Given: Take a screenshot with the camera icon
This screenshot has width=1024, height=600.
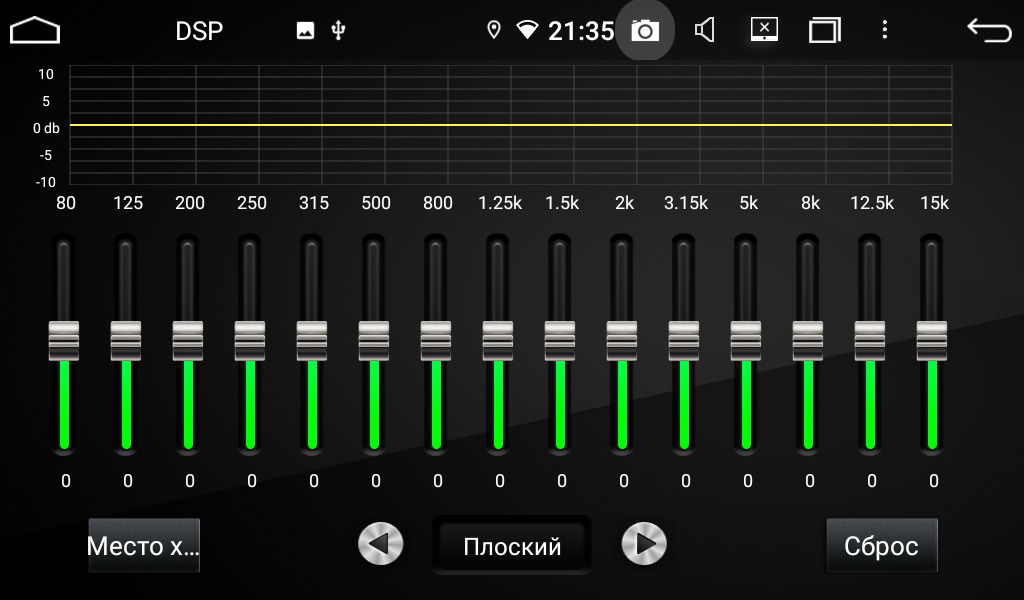Looking at the screenshot, I should click(x=645, y=31).
